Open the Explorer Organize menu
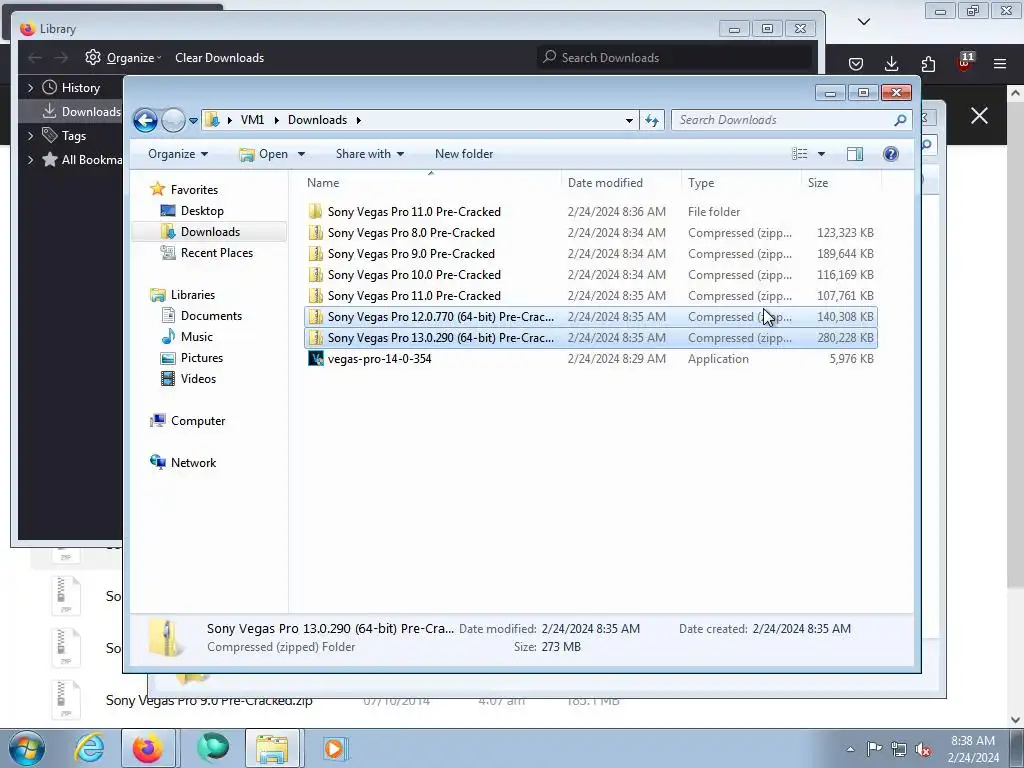 (x=178, y=154)
